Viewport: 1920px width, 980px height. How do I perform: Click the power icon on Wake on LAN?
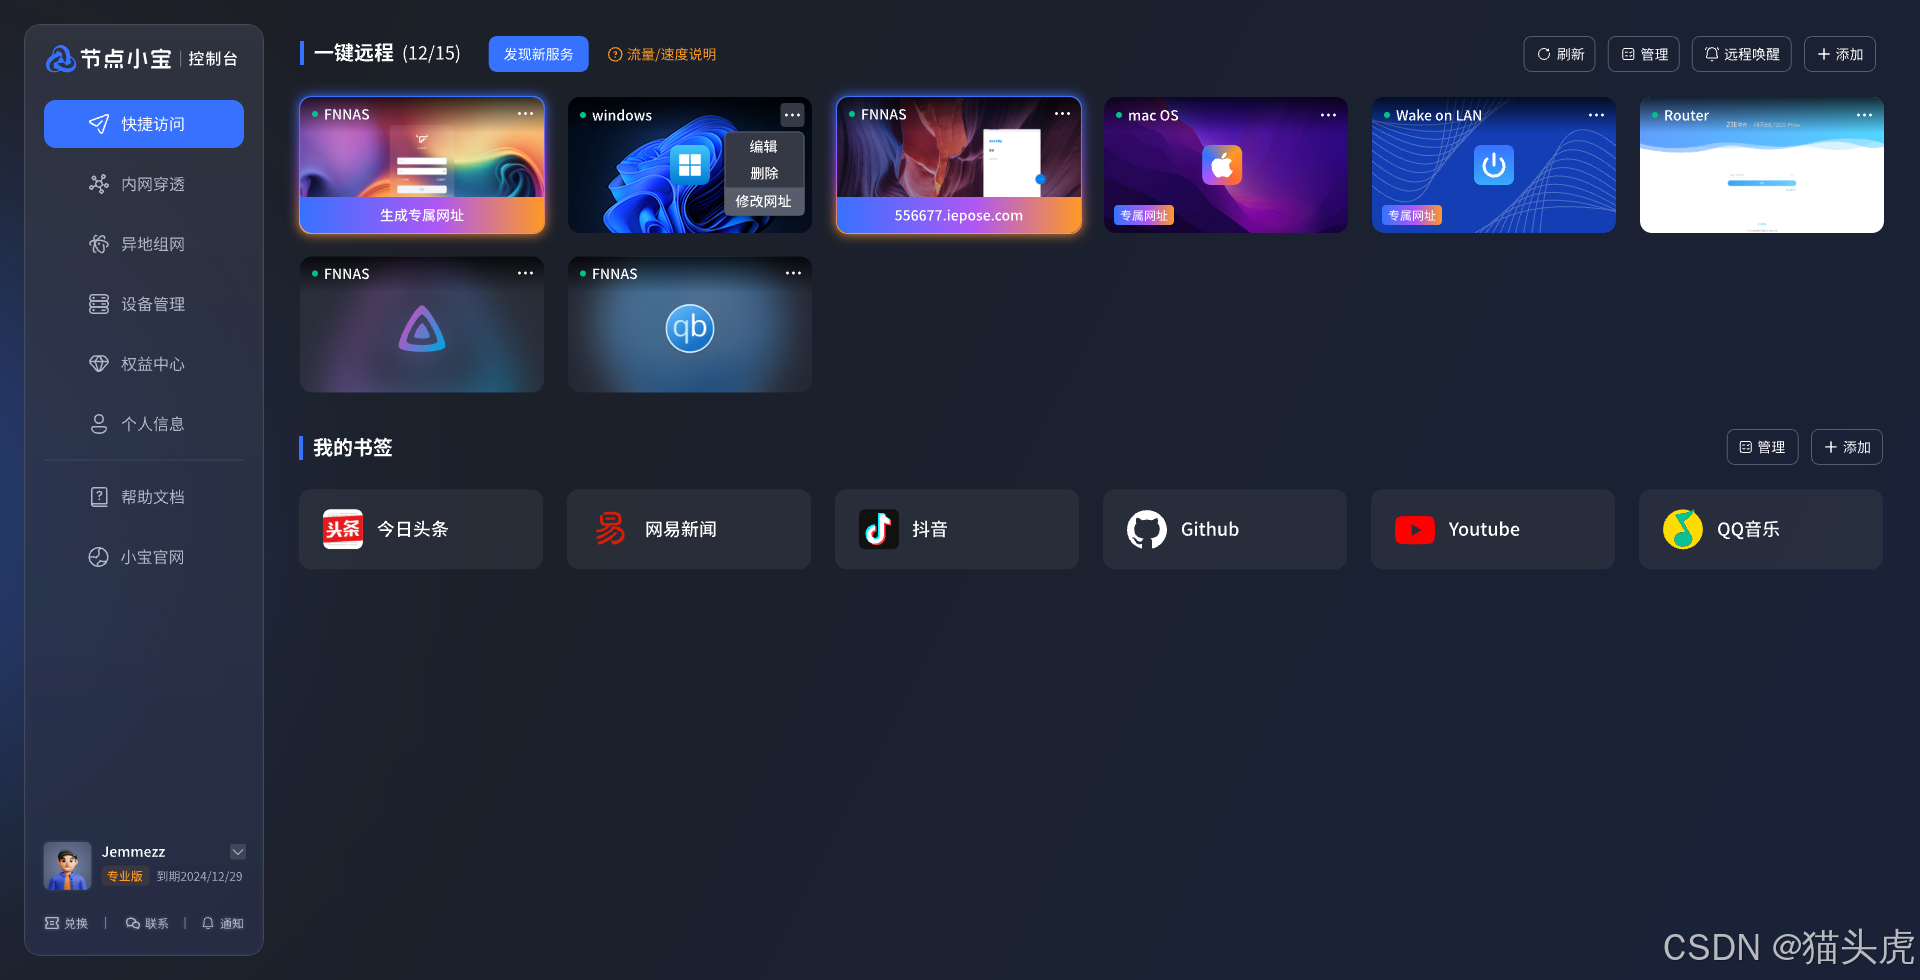[x=1494, y=165]
